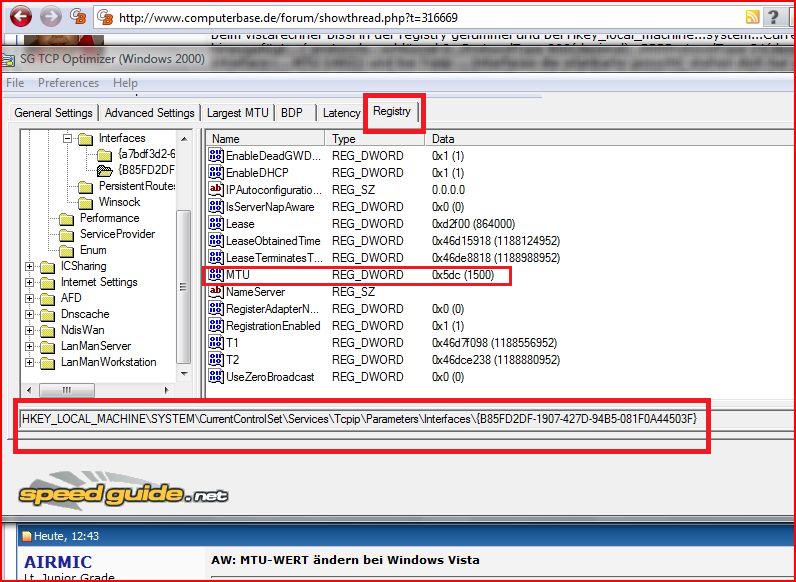
Task: Select the Lease DWORD value icon
Action: (x=216, y=223)
